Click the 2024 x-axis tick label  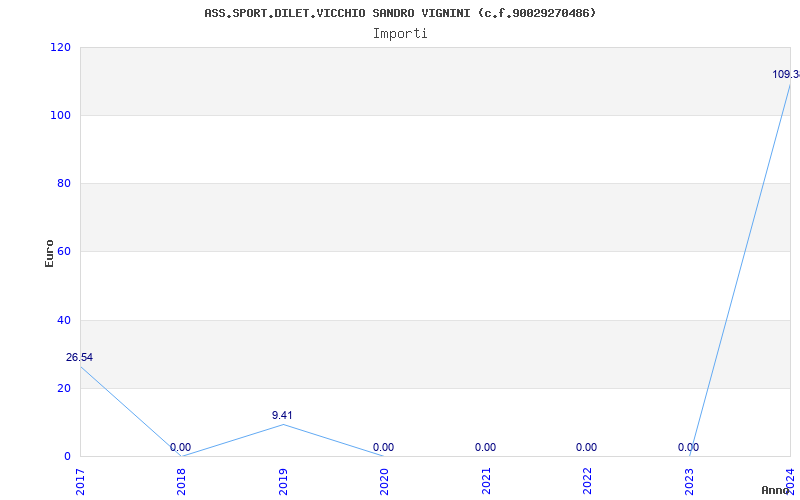point(790,481)
